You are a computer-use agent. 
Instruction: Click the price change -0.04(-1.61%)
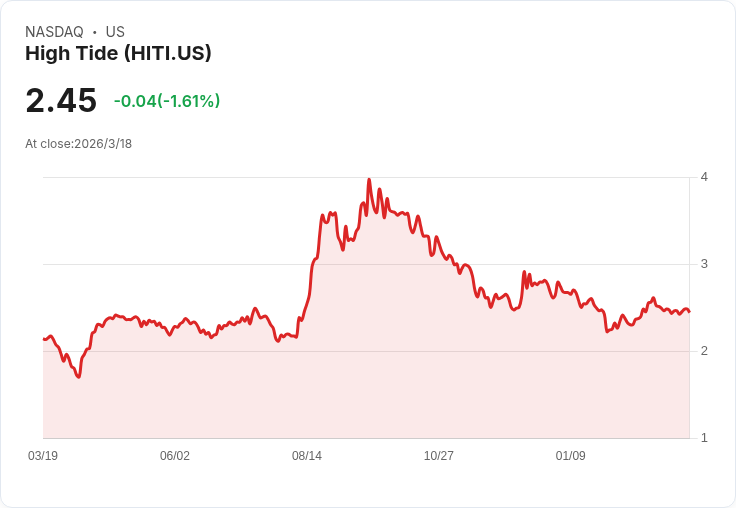(x=167, y=101)
